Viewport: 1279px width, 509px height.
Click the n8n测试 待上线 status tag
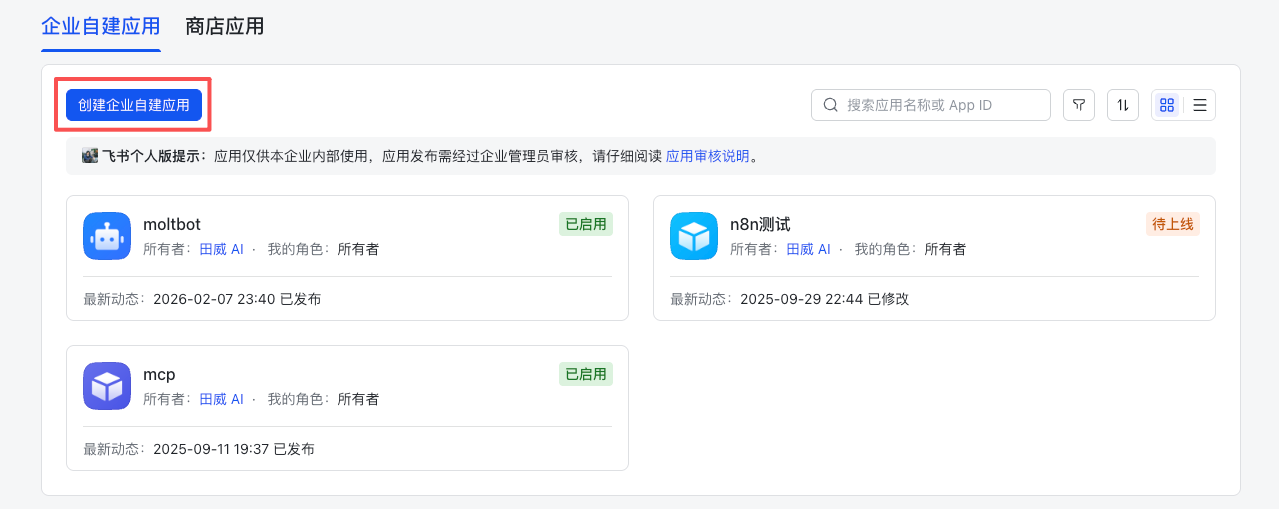click(x=1173, y=224)
